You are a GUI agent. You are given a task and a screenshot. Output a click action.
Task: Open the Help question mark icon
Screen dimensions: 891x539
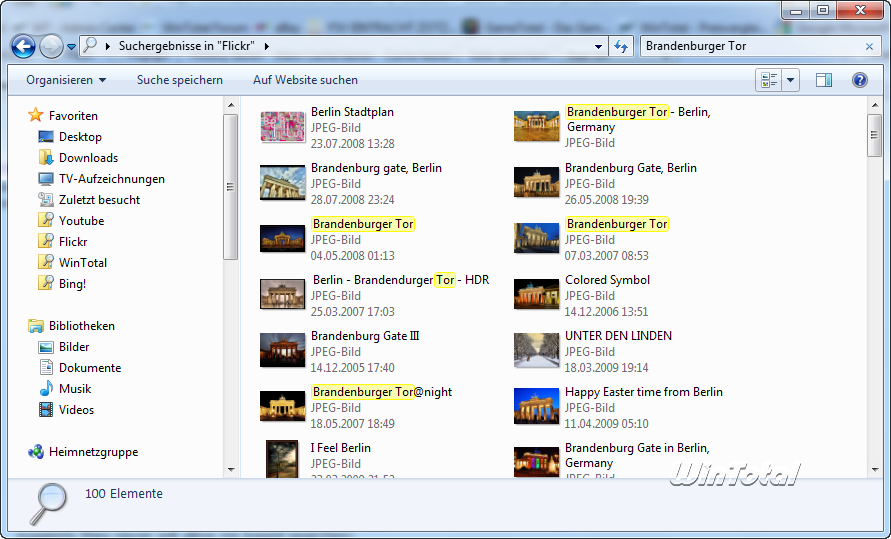[x=859, y=80]
